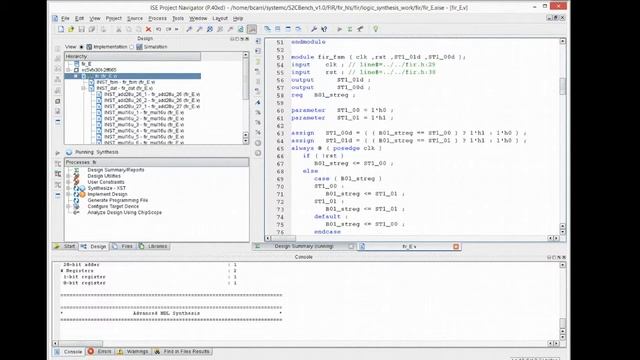Switch to the Files tab
Viewport: 640px width, 360px height.
pyautogui.click(x=123, y=247)
